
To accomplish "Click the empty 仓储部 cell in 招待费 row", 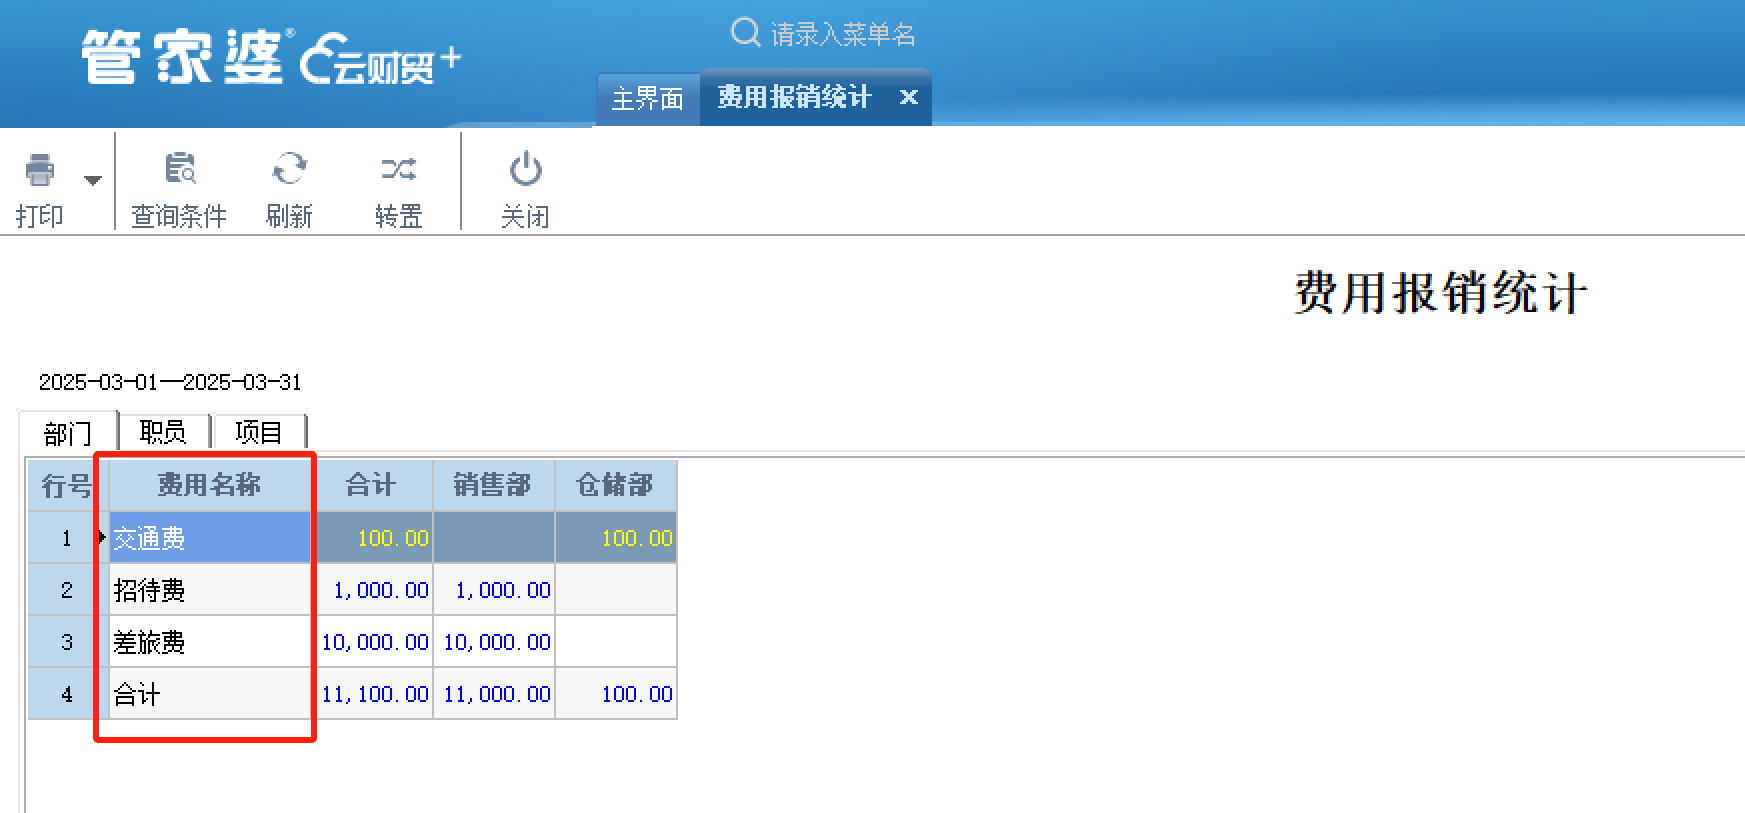I will click(616, 590).
